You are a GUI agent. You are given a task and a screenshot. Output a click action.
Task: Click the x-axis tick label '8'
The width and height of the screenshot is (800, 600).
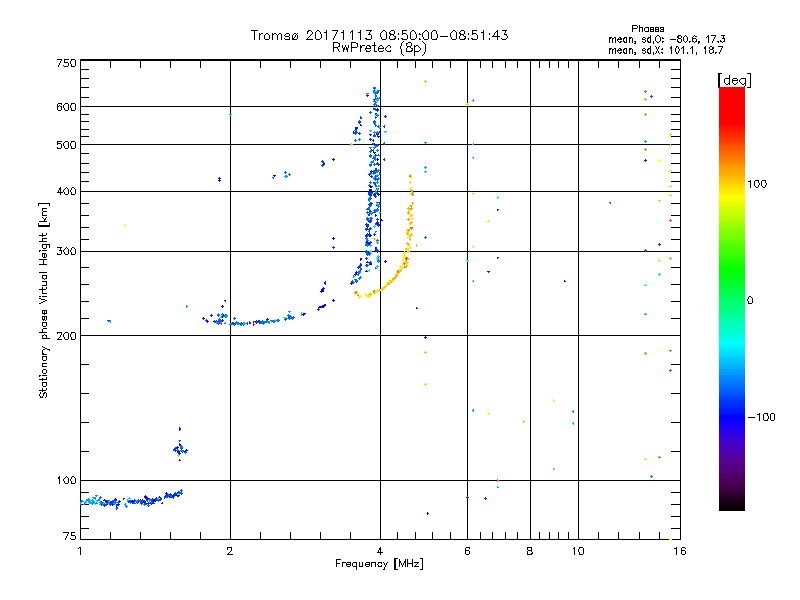pyautogui.click(x=530, y=551)
